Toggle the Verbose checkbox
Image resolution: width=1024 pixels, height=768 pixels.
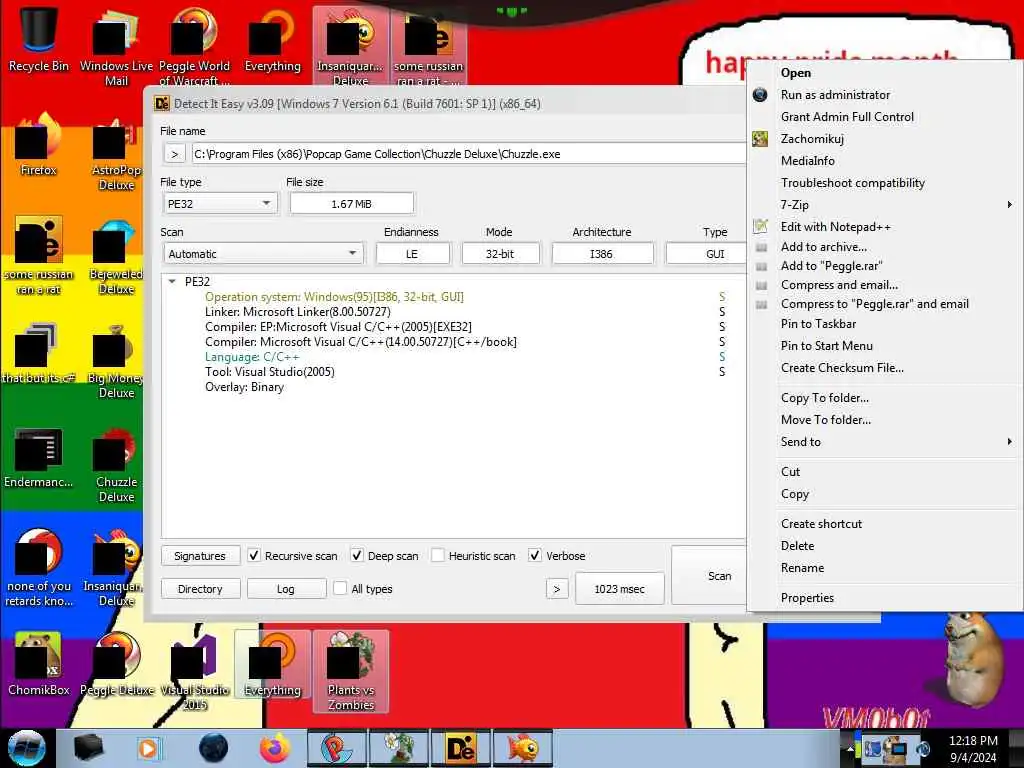(x=535, y=555)
